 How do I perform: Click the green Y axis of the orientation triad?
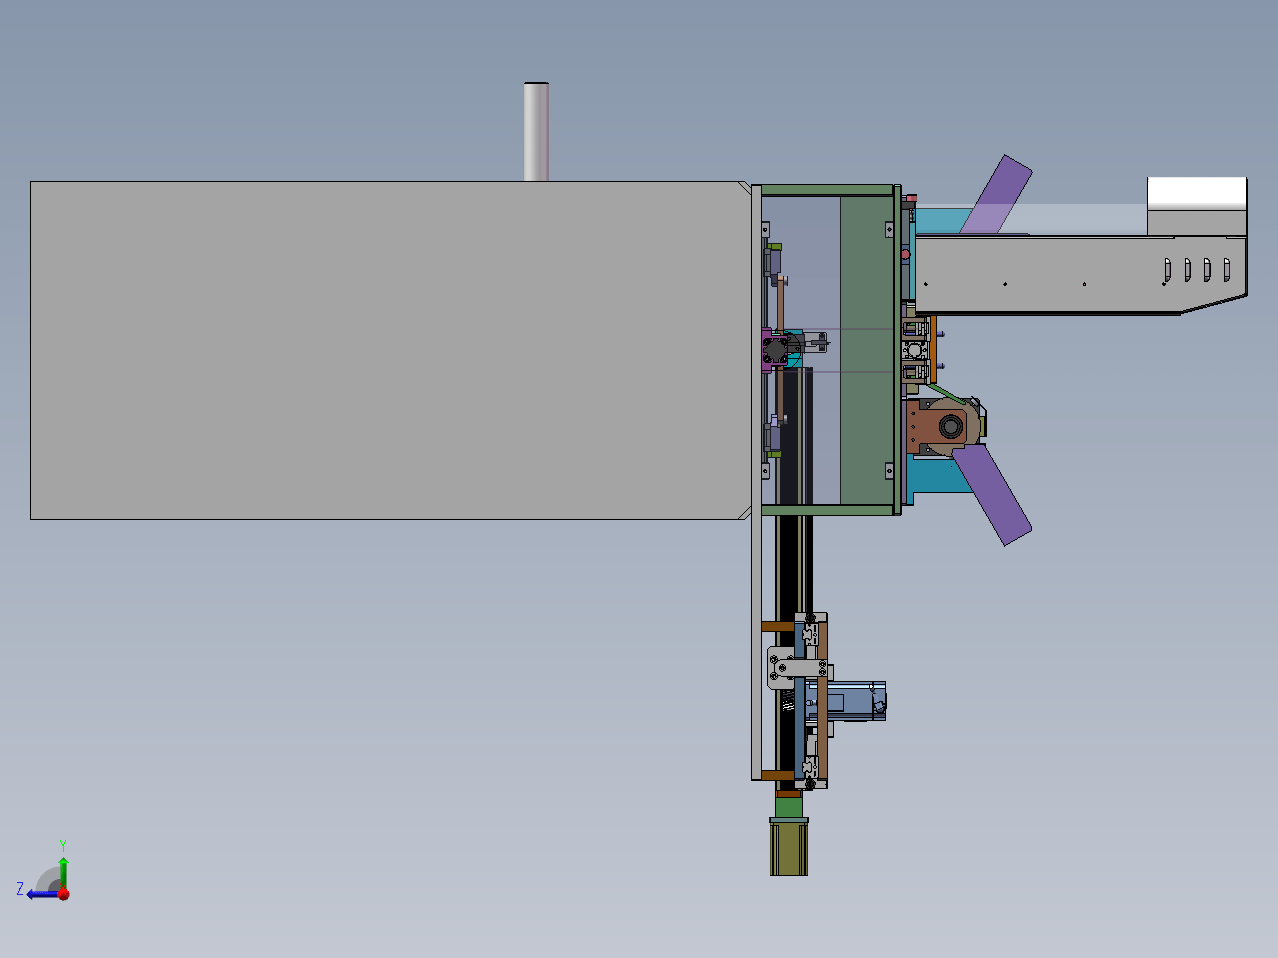click(x=63, y=872)
